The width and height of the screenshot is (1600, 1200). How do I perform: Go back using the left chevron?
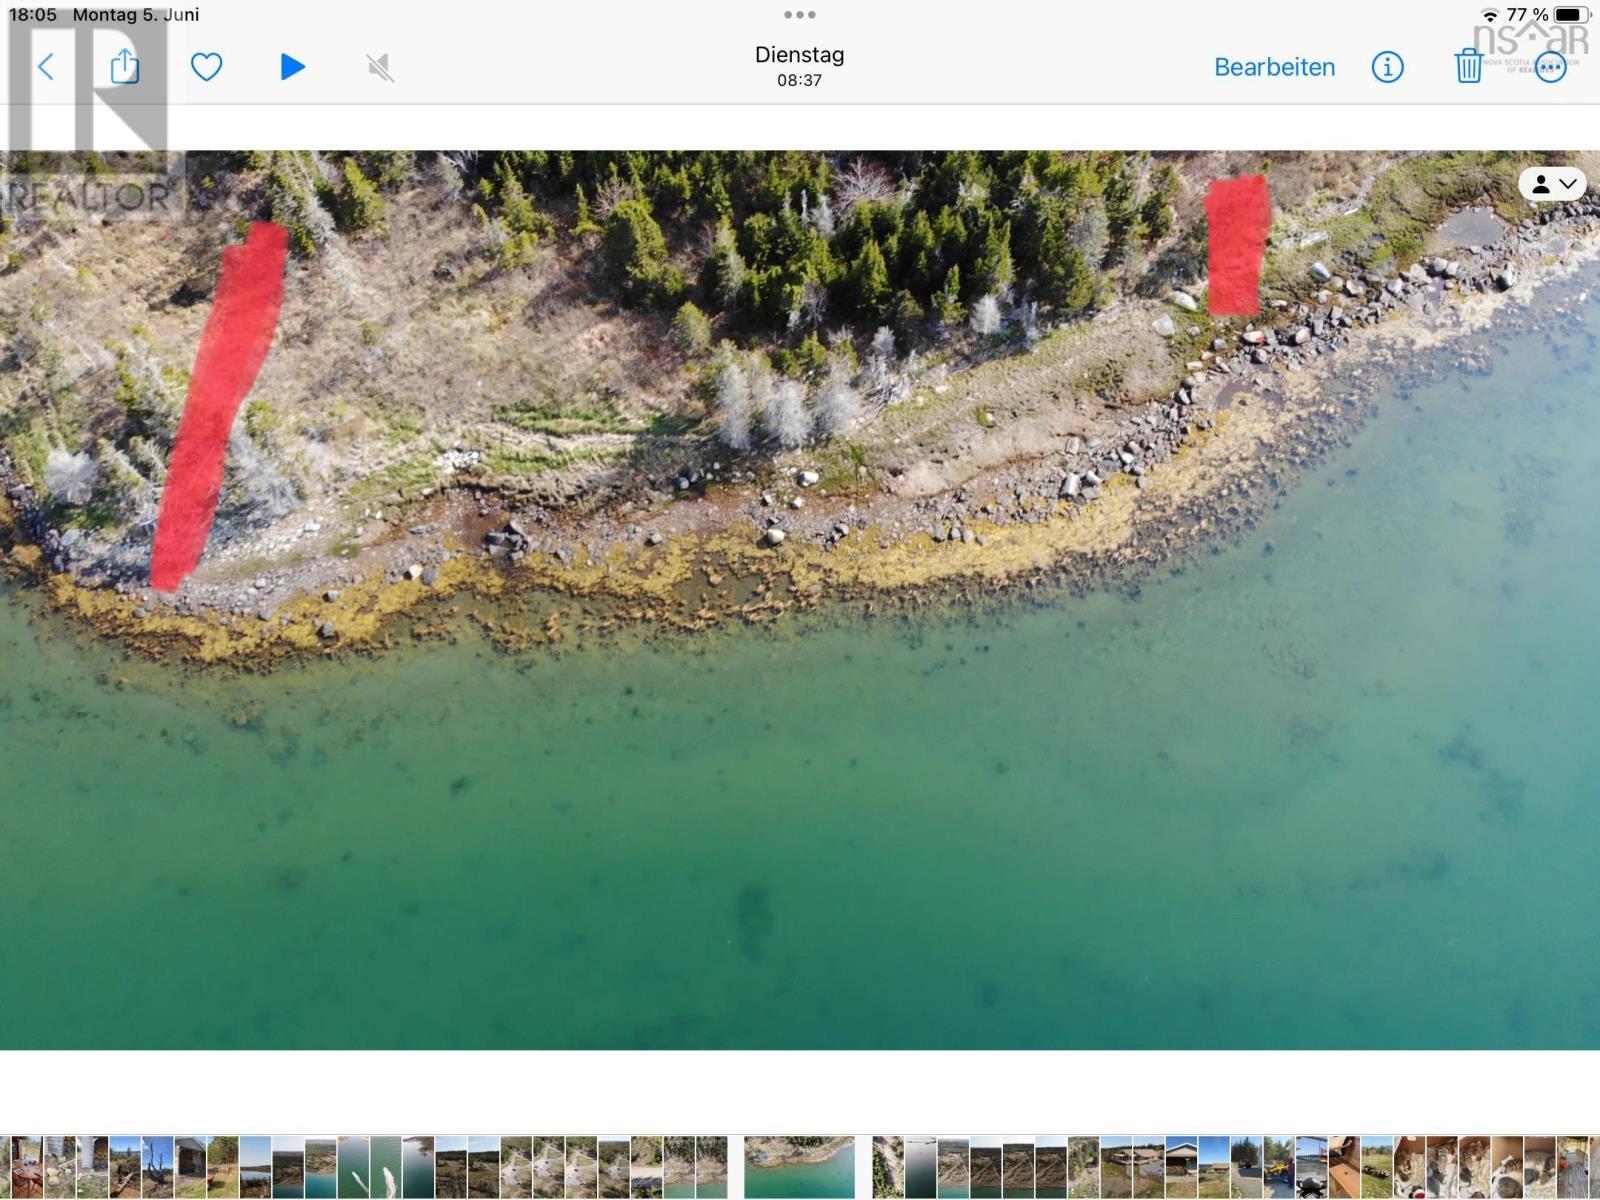click(x=46, y=67)
